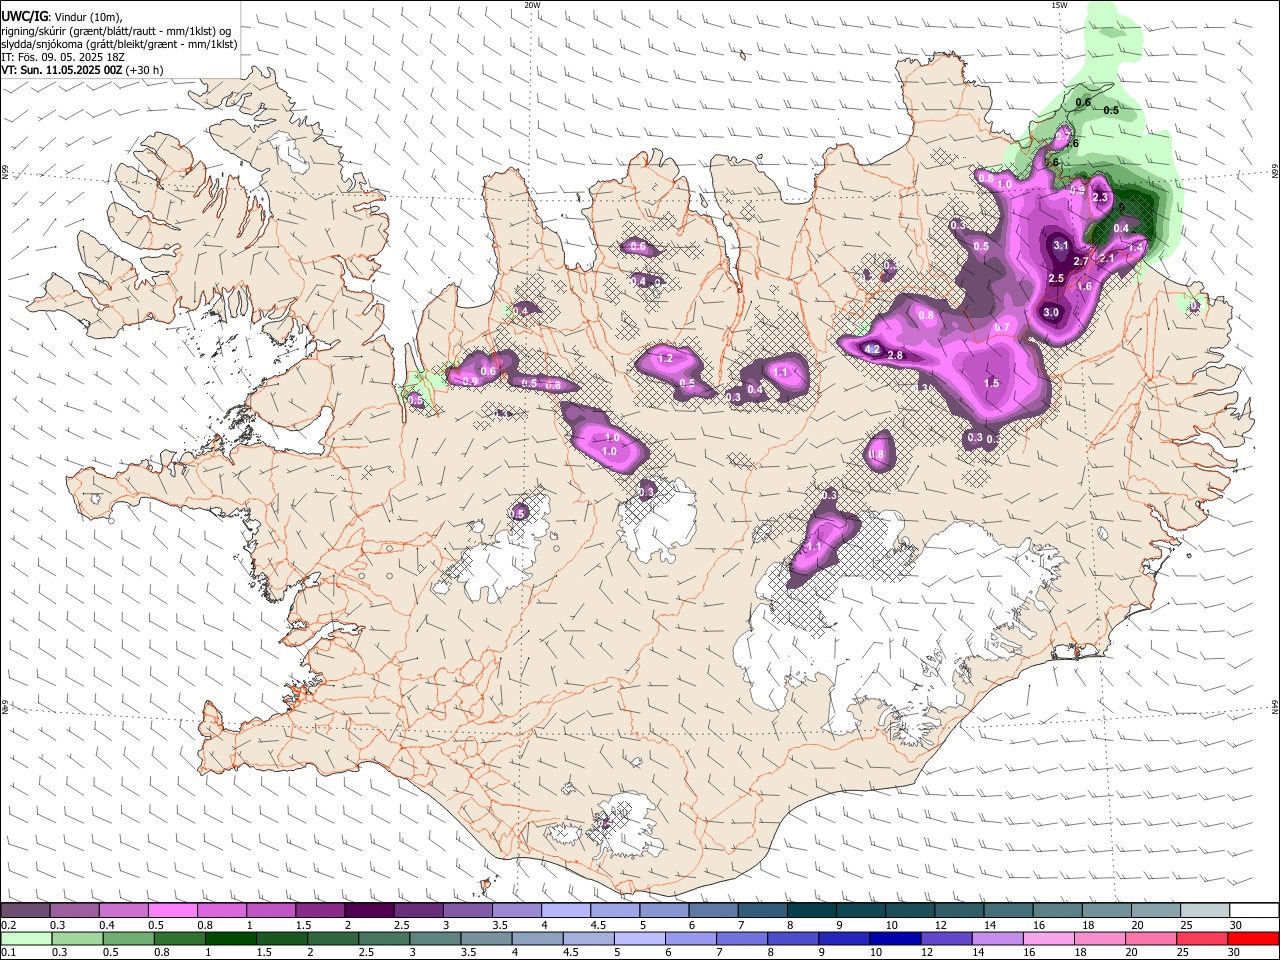The height and width of the screenshot is (960, 1280).
Task: Select the pale grey swatch labeled 25 in upper legend
Action: pyautogui.click(x=1205, y=911)
